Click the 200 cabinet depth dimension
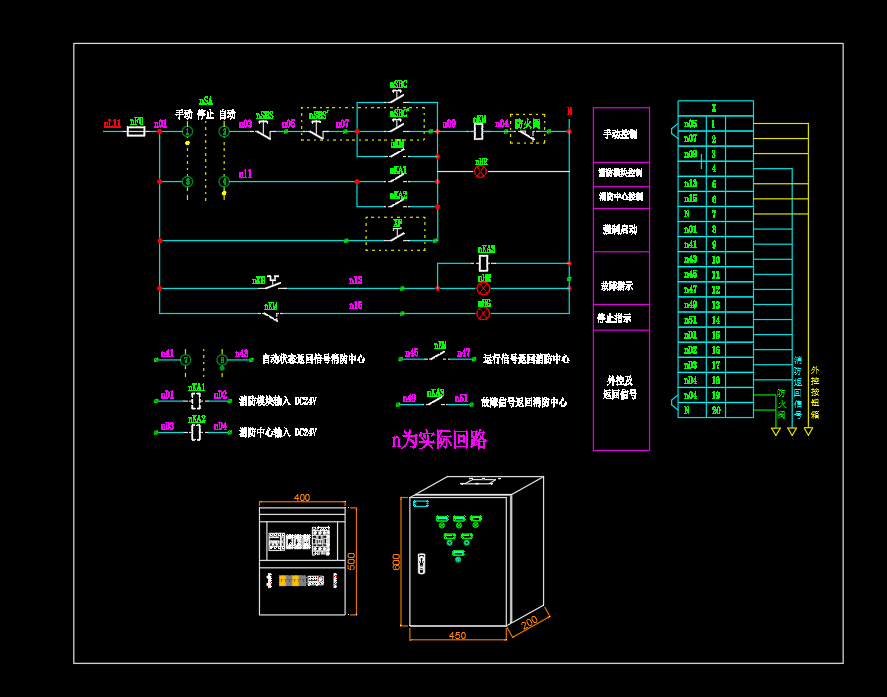 (x=529, y=623)
